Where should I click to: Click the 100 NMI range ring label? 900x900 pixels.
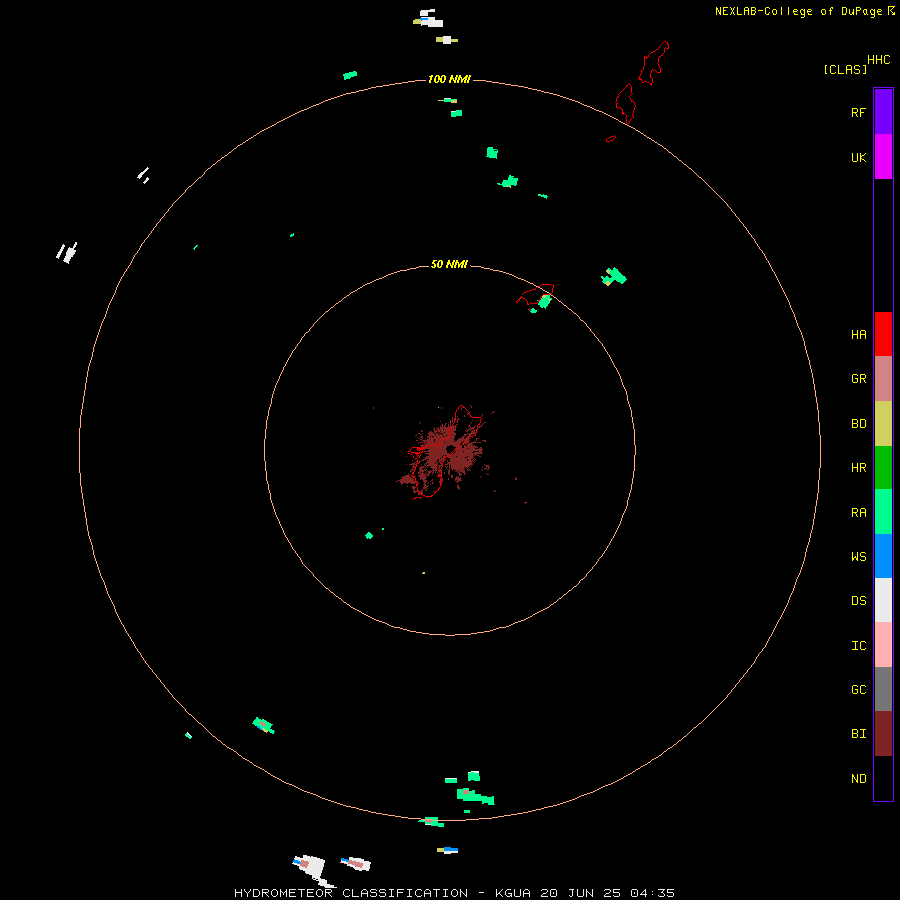[x=449, y=79]
